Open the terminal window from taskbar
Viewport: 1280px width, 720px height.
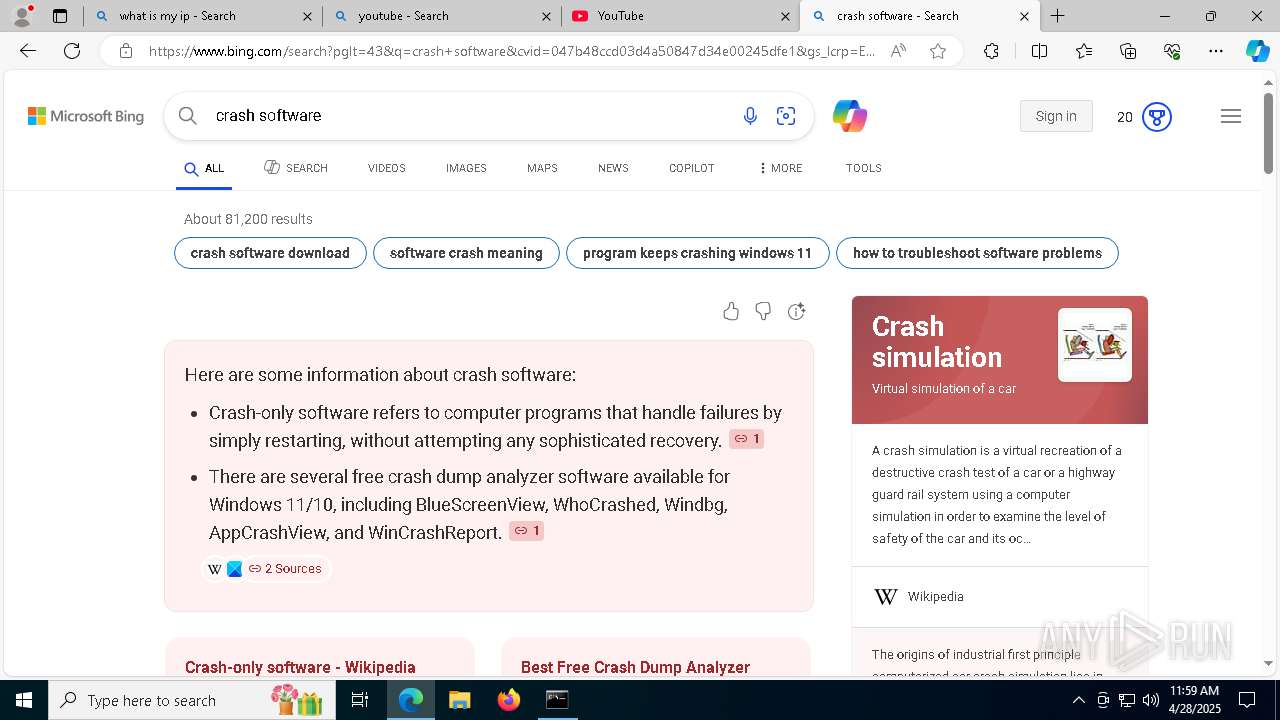coord(557,700)
